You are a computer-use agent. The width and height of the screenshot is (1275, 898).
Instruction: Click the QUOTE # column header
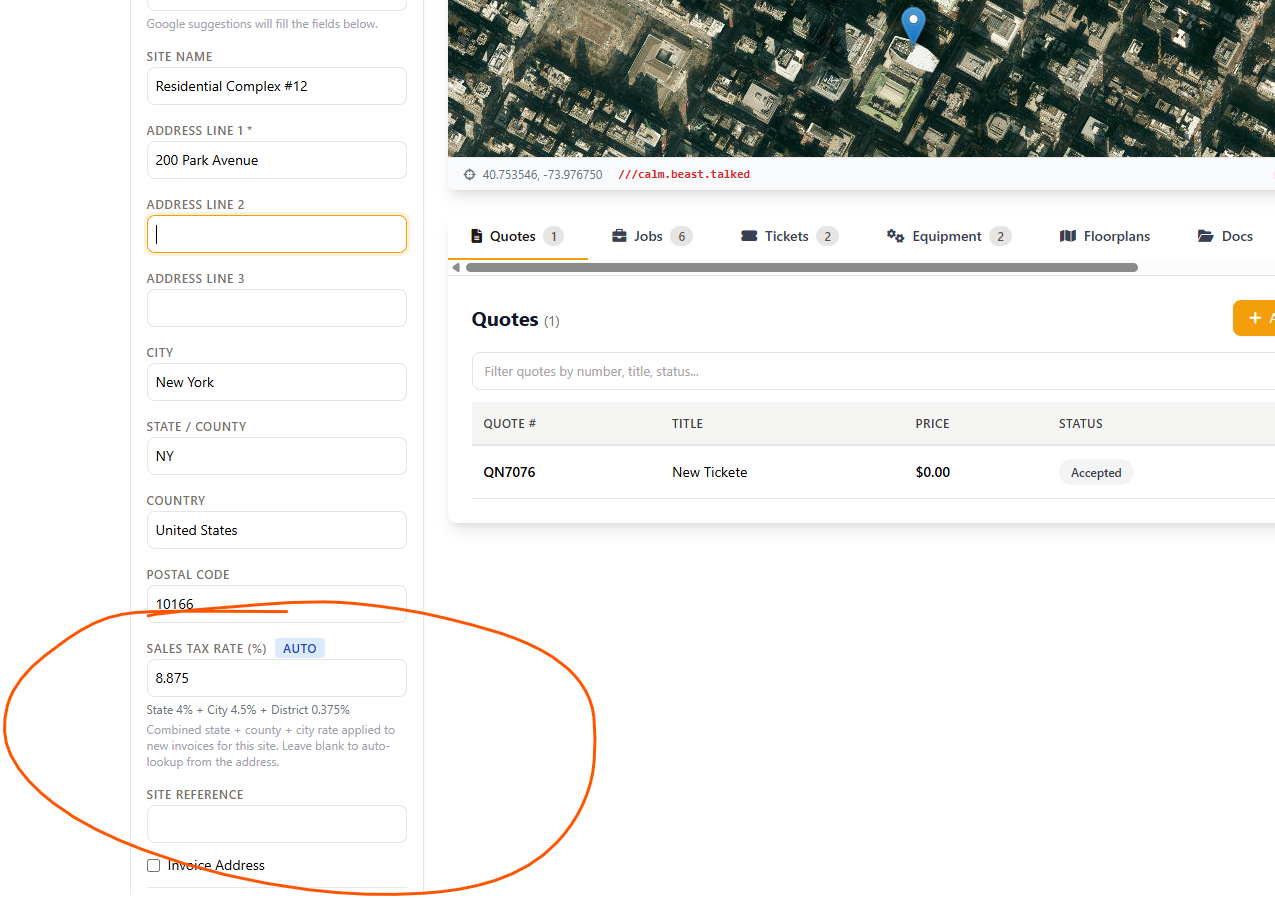point(510,424)
